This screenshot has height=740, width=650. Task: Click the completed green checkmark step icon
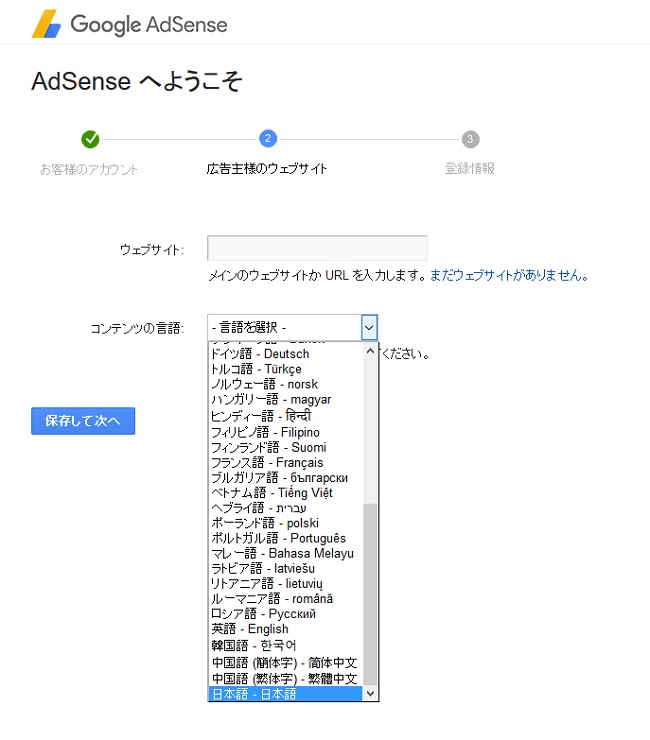pyautogui.click(x=90, y=139)
